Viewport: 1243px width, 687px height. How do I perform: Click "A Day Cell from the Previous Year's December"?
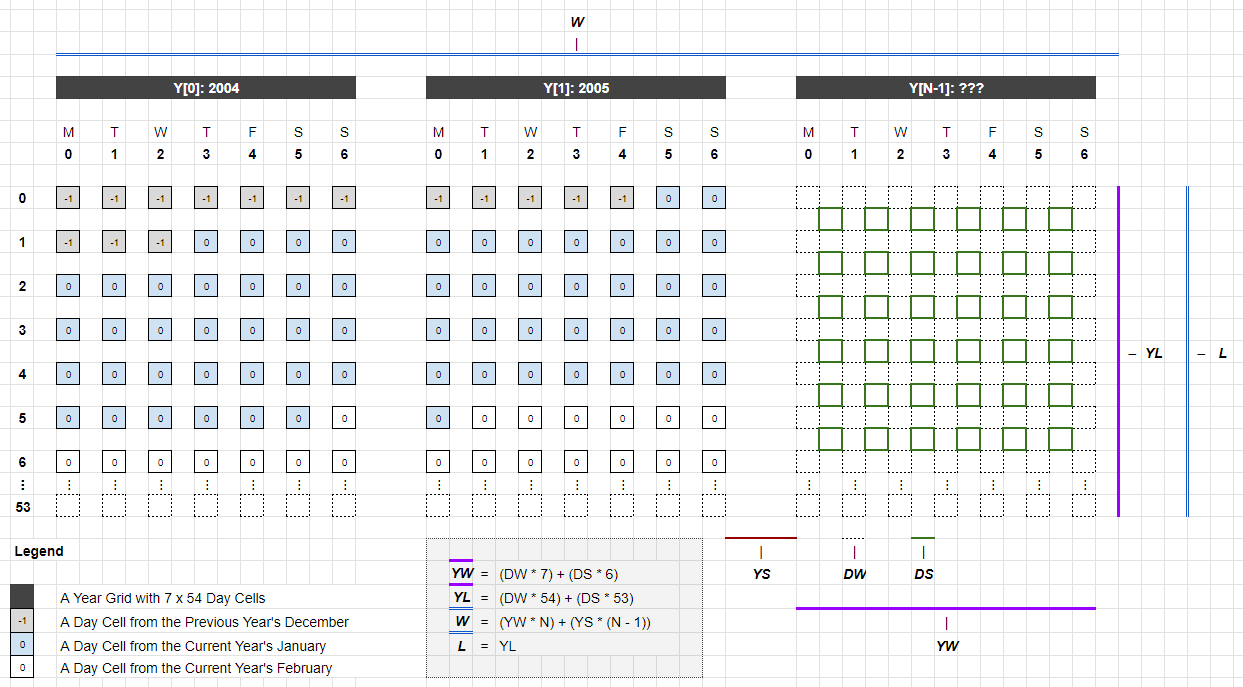[204, 622]
